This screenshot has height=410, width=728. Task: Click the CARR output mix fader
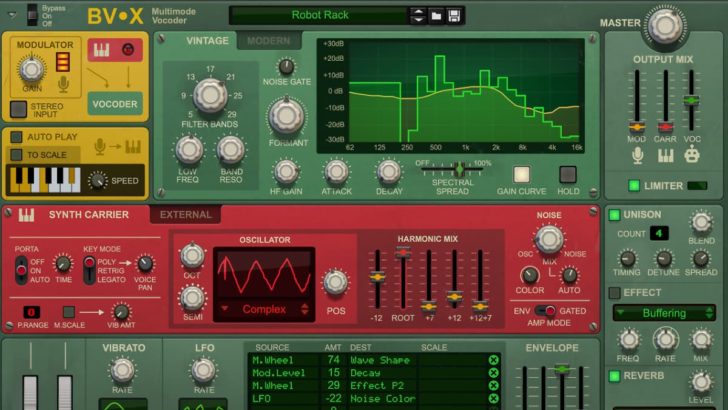tap(665, 126)
